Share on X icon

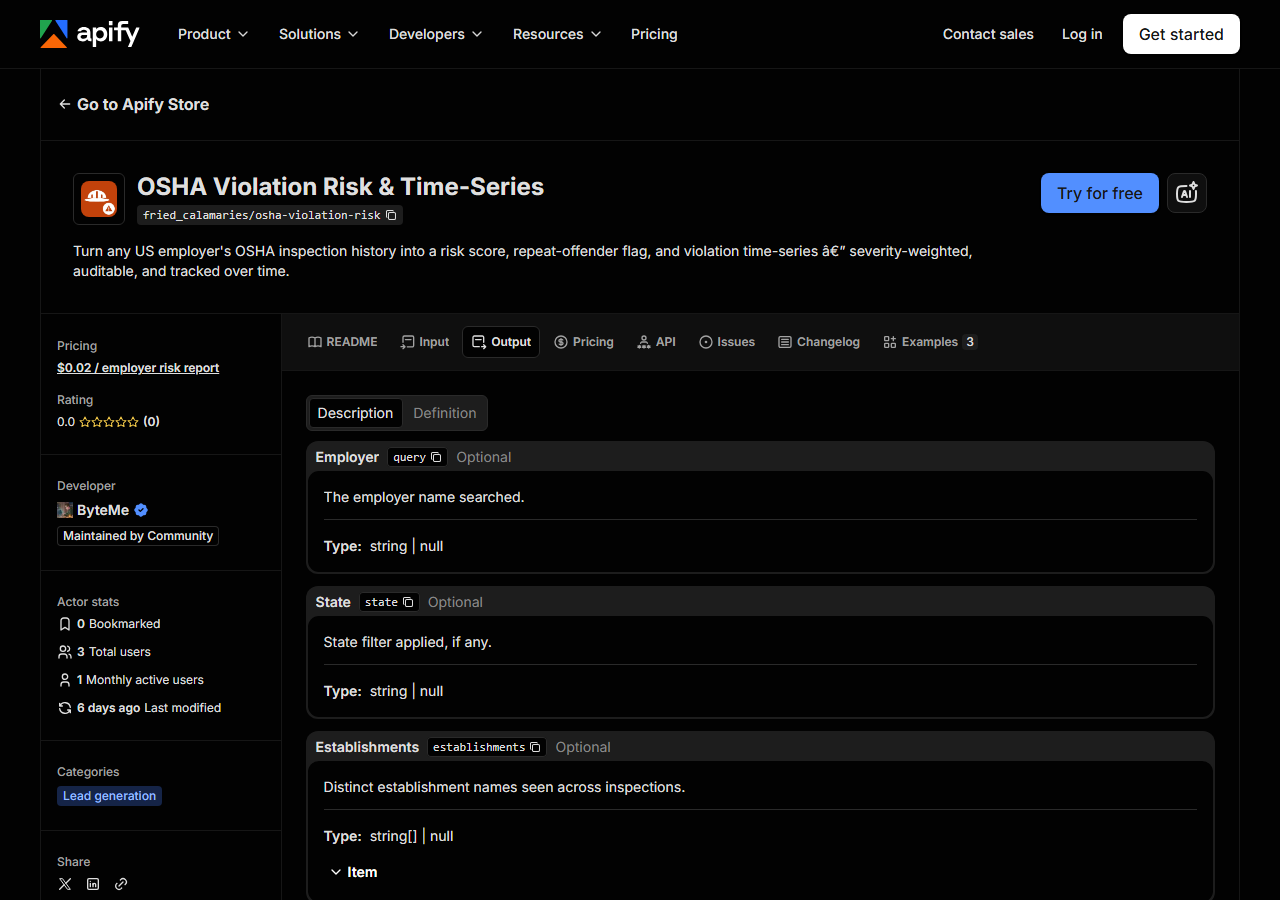65,884
